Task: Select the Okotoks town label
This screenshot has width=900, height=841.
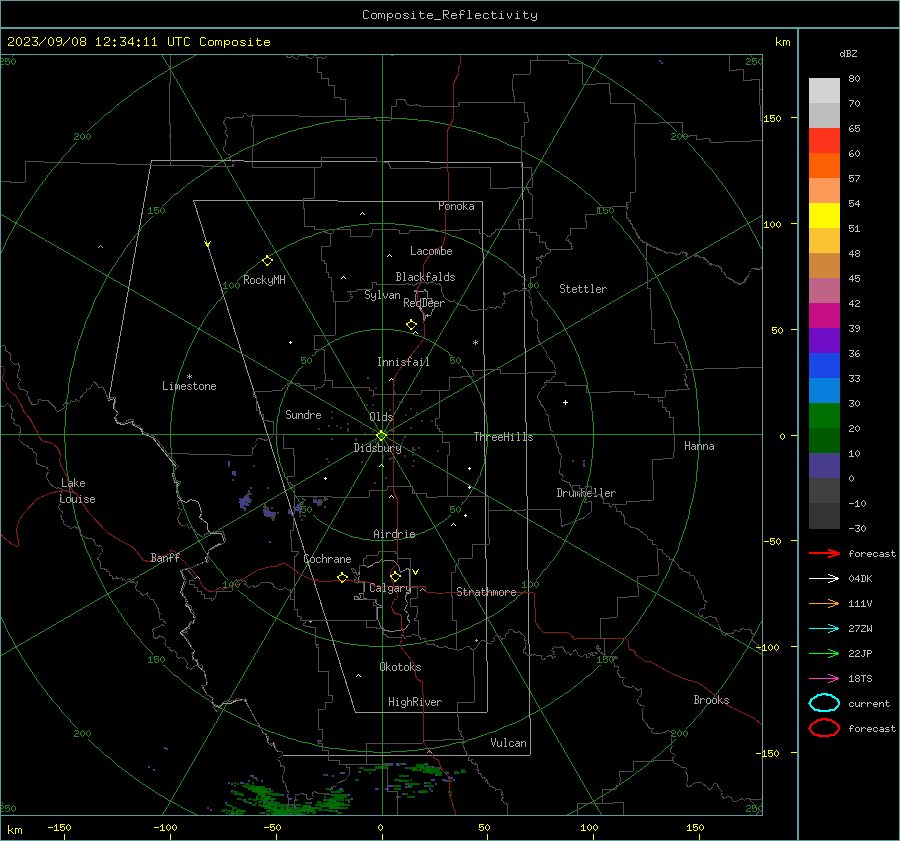Action: pos(400,667)
